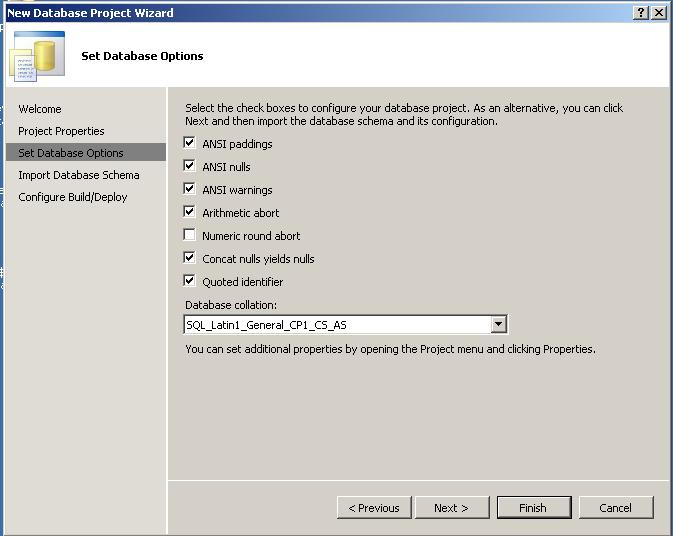The height and width of the screenshot is (536, 673).
Task: Uncheck the Quoted identifier option
Action: (189, 281)
